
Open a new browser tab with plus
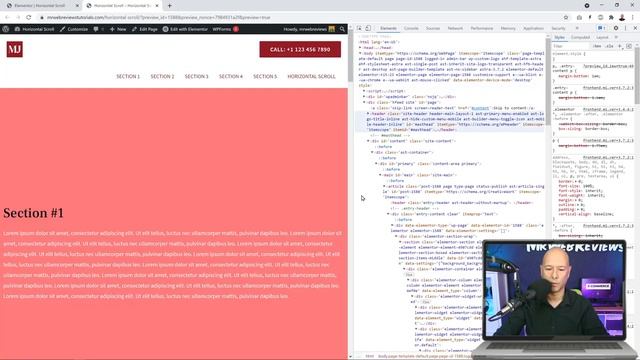[169, 6]
